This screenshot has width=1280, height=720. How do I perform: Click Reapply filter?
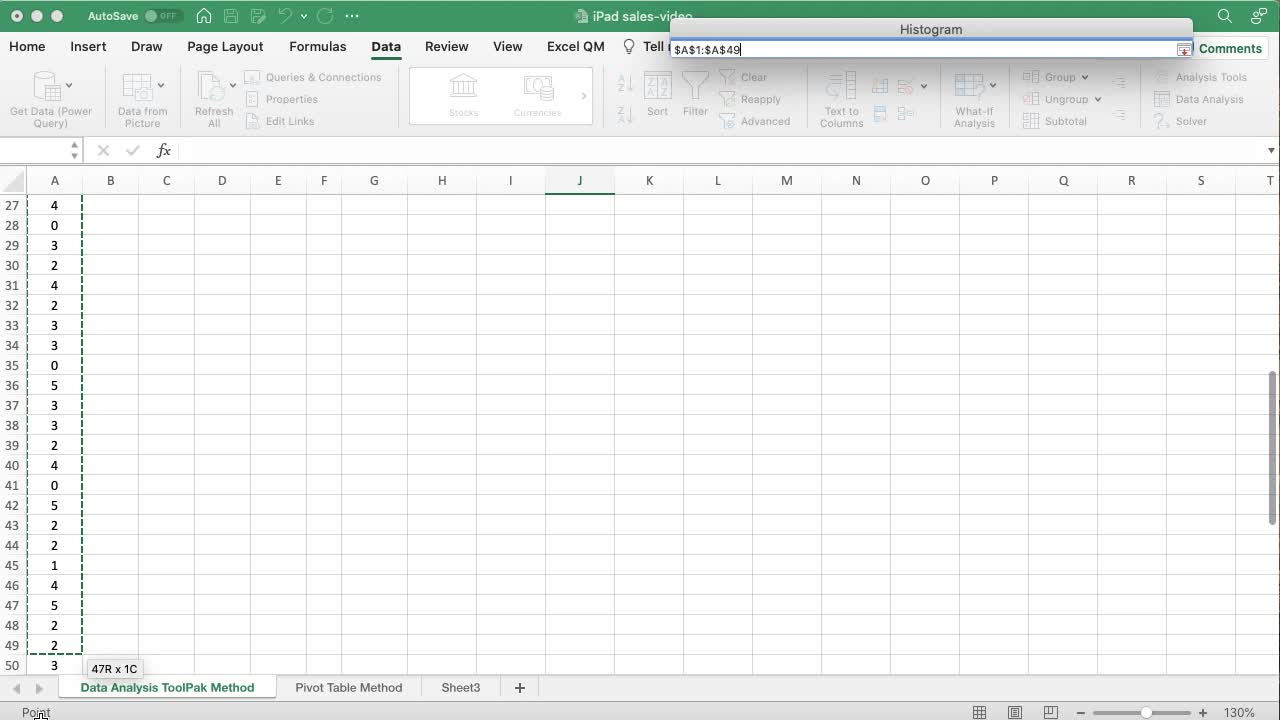tap(751, 99)
